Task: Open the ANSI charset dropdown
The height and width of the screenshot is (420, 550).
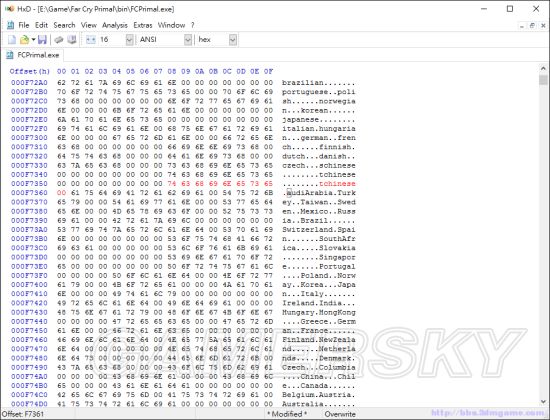Action: pyautogui.click(x=188, y=40)
